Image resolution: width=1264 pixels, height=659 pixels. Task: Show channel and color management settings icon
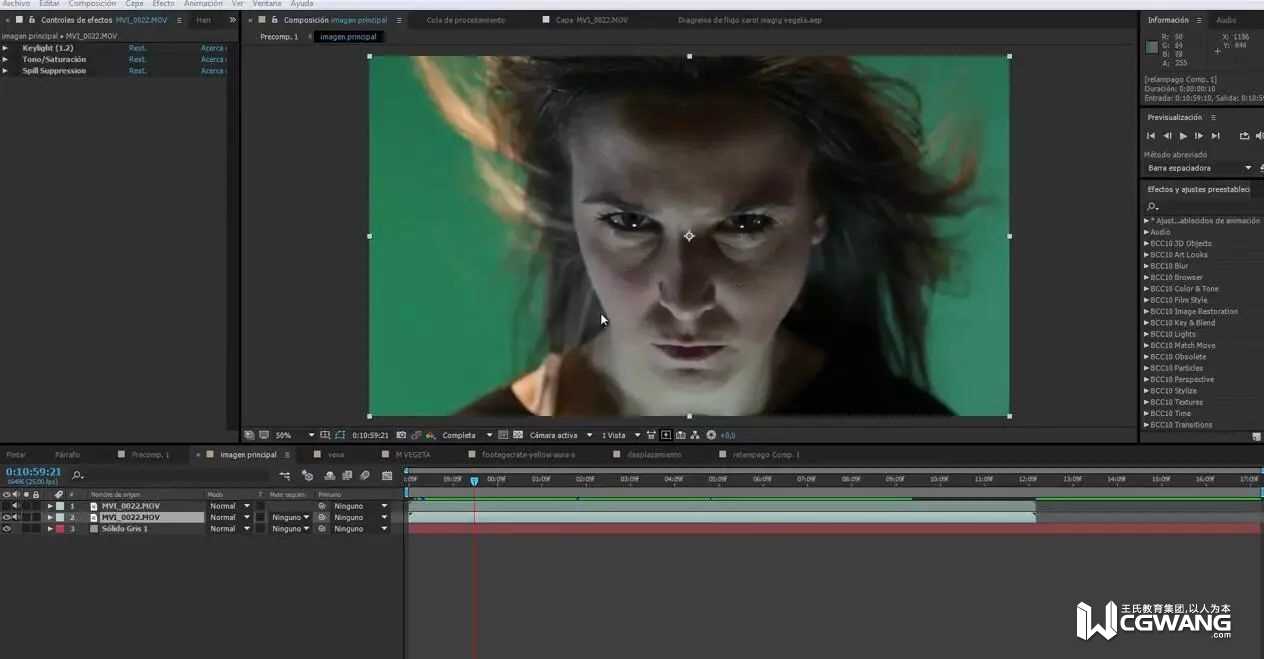[429, 435]
